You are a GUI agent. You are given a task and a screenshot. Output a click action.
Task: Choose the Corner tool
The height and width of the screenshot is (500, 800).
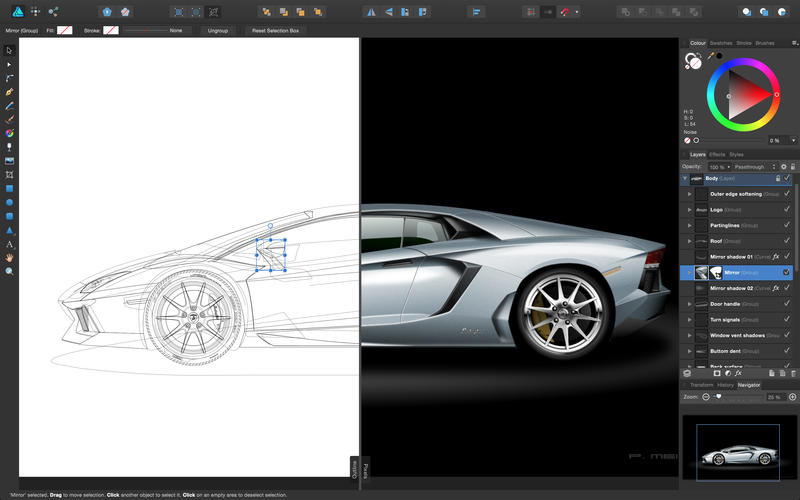9,78
